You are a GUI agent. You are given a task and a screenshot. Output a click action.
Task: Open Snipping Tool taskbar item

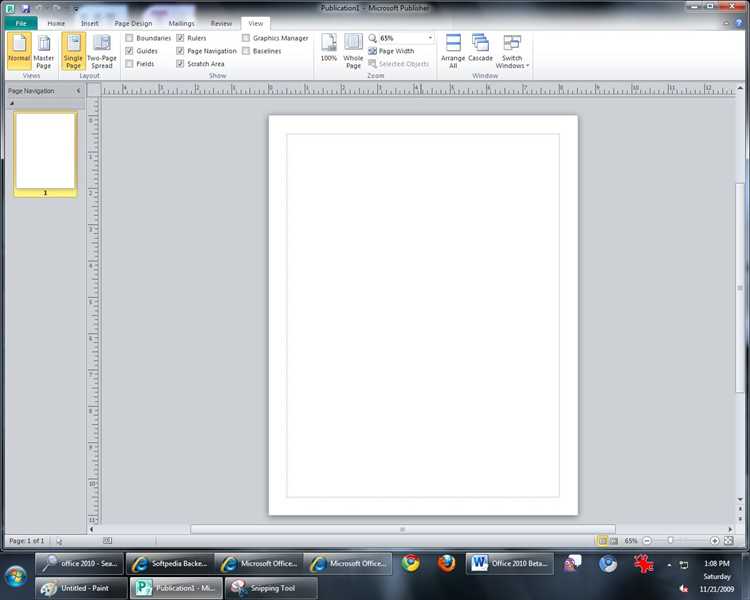point(271,588)
